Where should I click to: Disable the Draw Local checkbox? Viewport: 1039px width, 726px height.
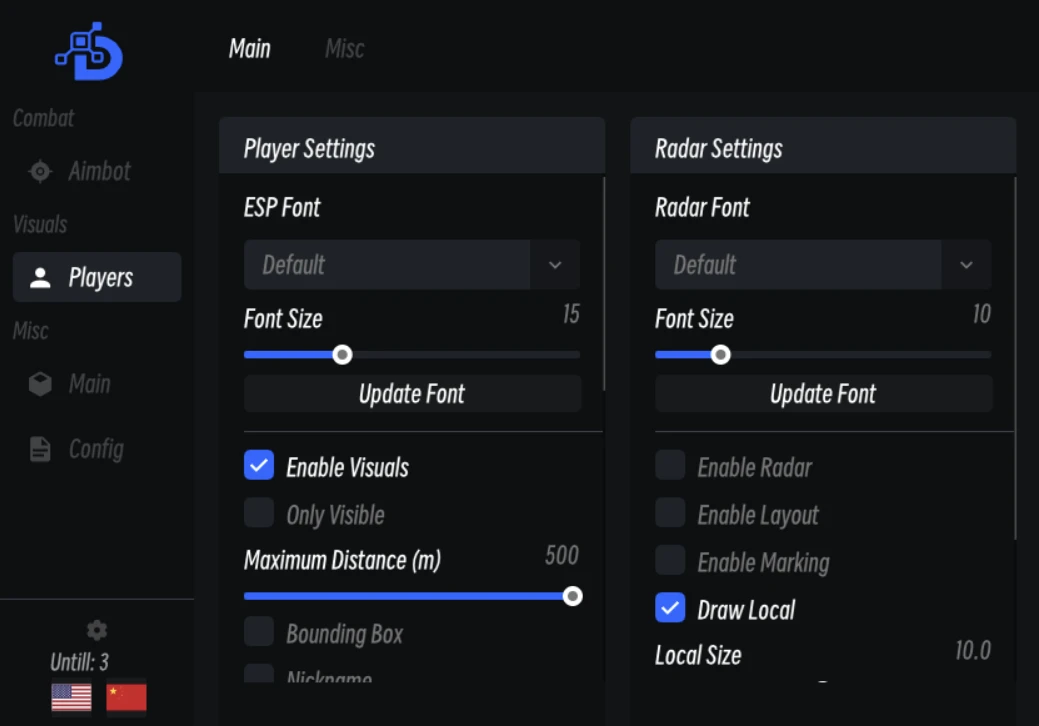pyautogui.click(x=670, y=607)
